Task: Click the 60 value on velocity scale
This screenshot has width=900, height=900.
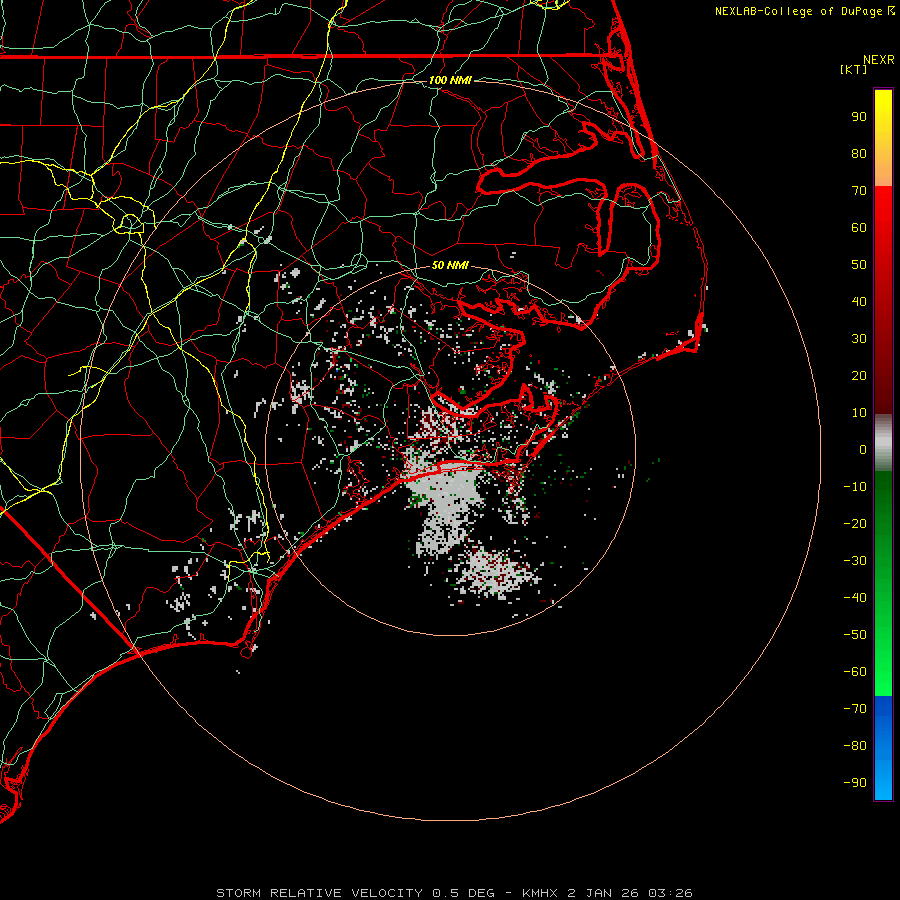Action: (x=859, y=228)
